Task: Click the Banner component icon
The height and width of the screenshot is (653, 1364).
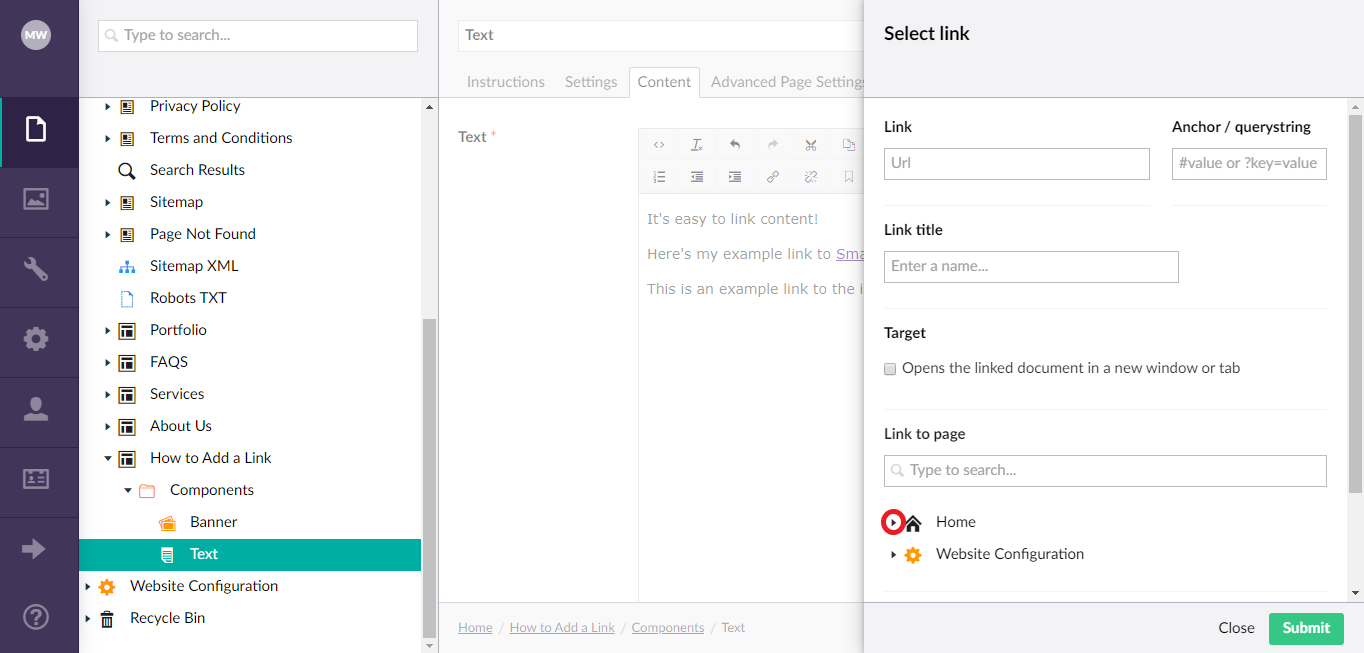Action: tap(167, 522)
